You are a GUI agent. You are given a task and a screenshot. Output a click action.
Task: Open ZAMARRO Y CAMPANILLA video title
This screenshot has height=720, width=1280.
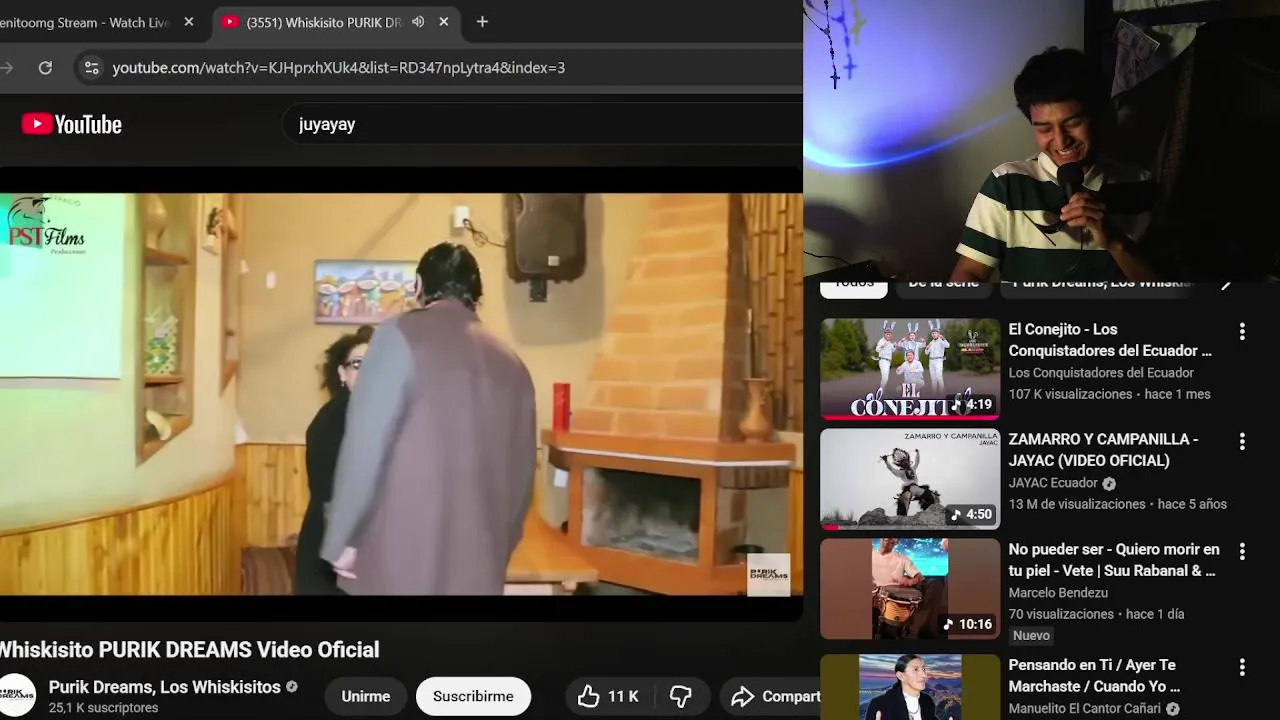[1103, 450]
